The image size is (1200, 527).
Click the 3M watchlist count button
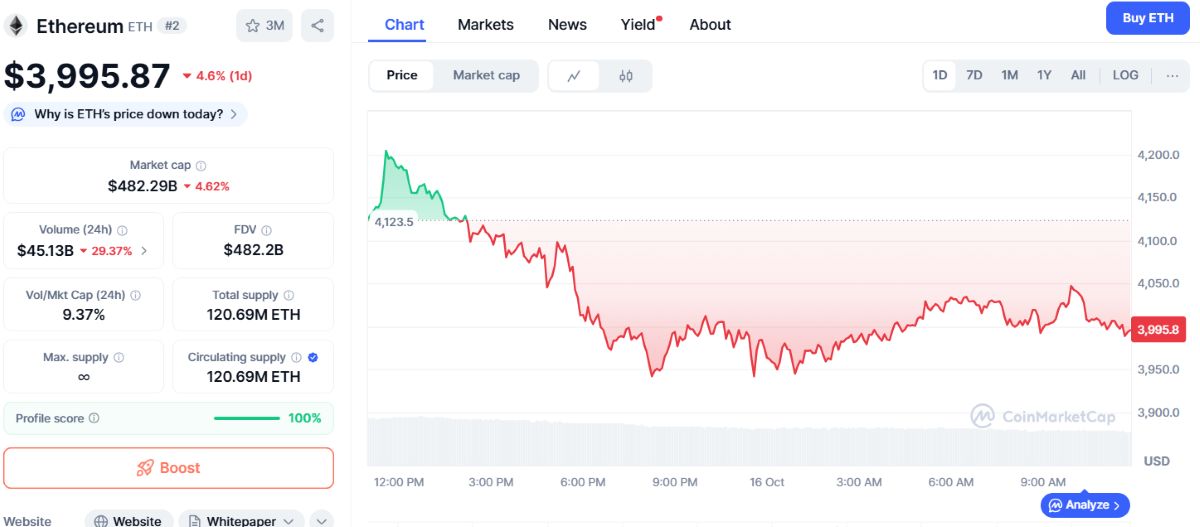click(264, 26)
